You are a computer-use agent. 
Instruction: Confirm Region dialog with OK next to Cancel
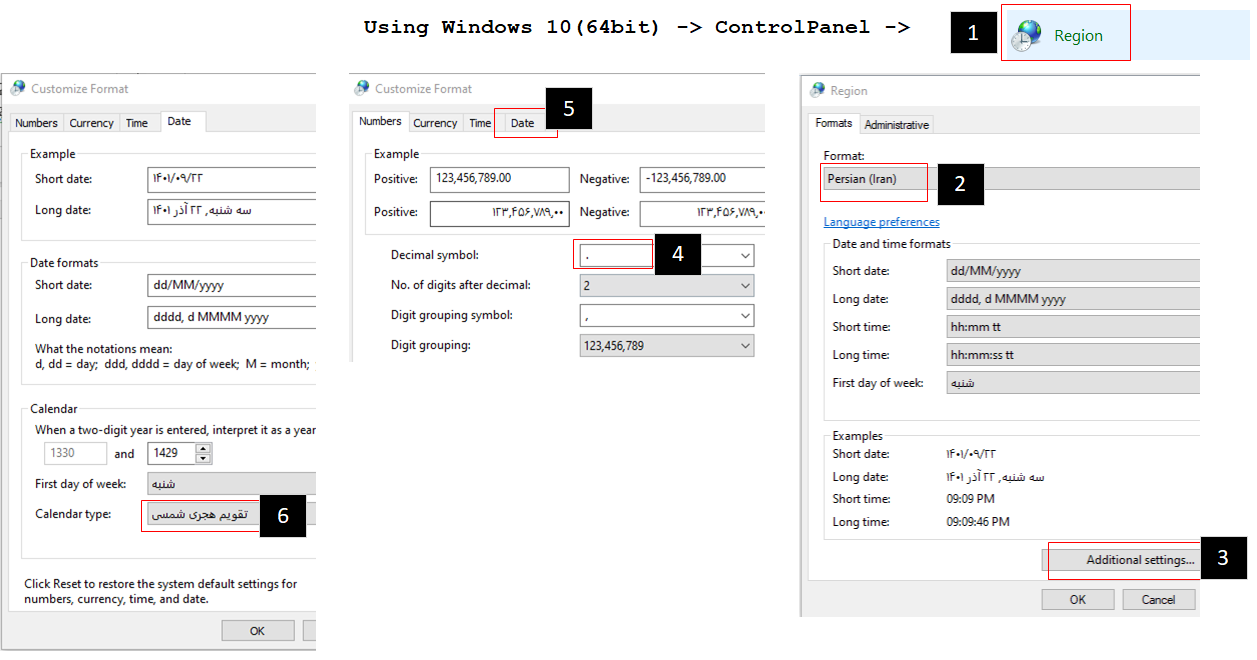(1077, 600)
